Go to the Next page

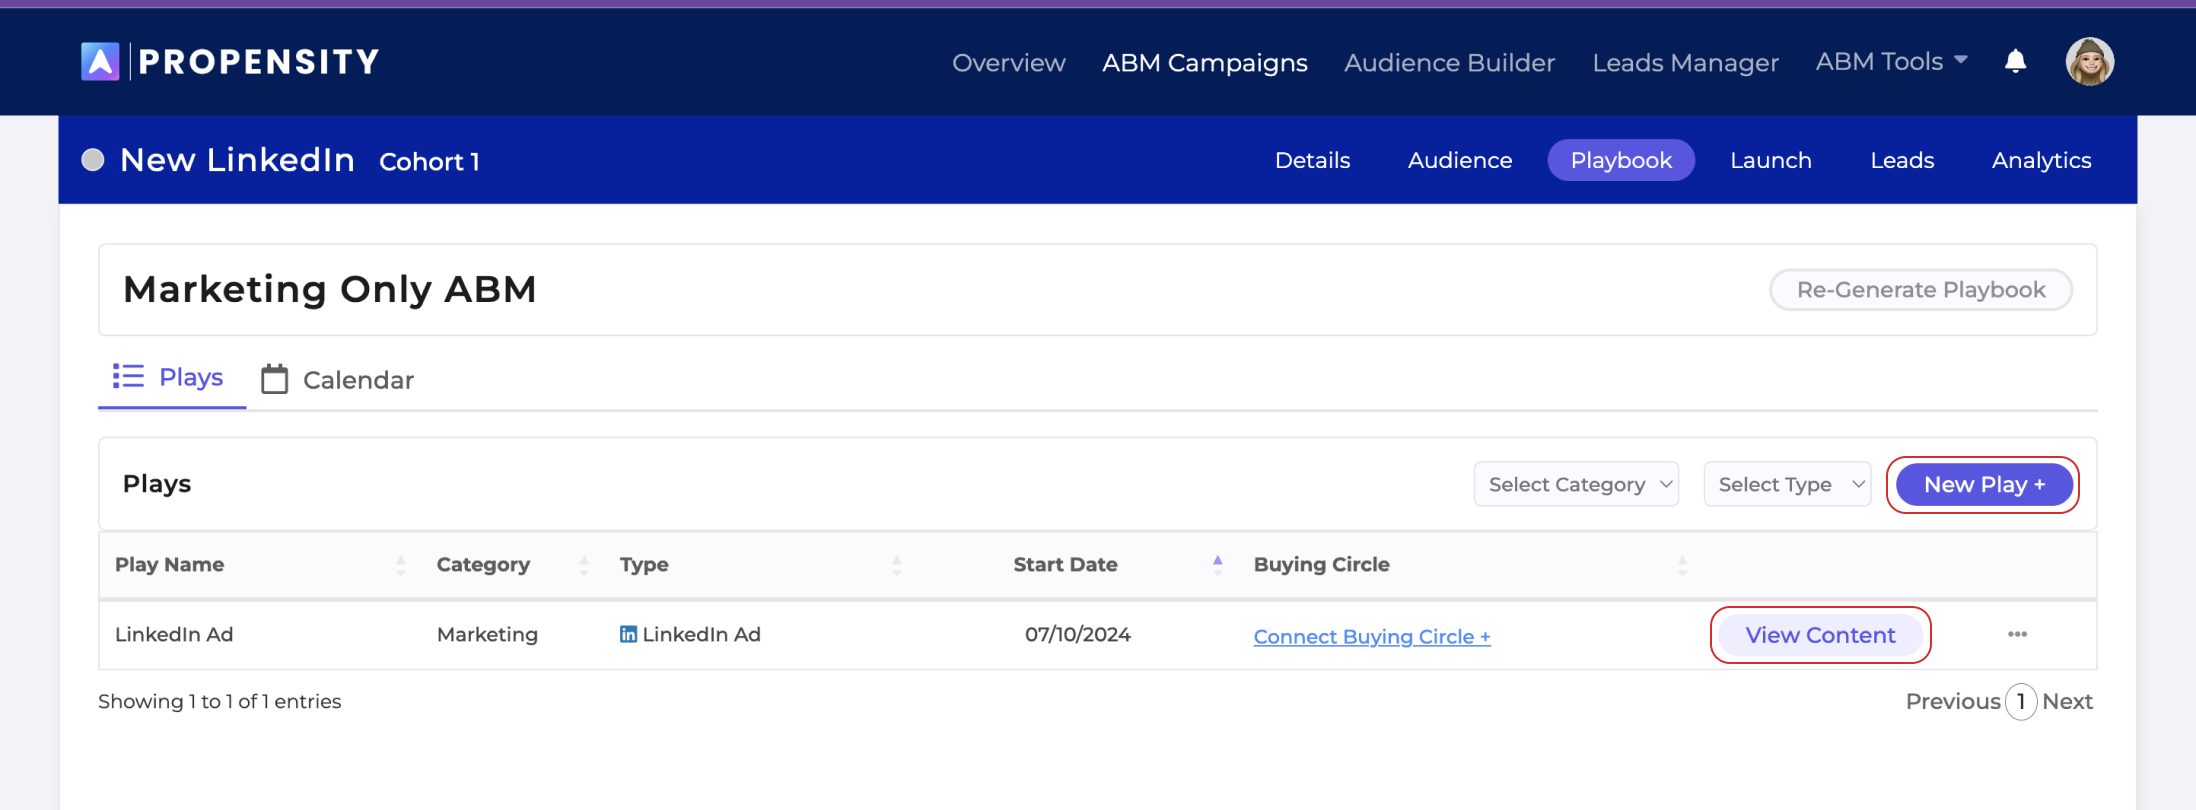point(2067,701)
